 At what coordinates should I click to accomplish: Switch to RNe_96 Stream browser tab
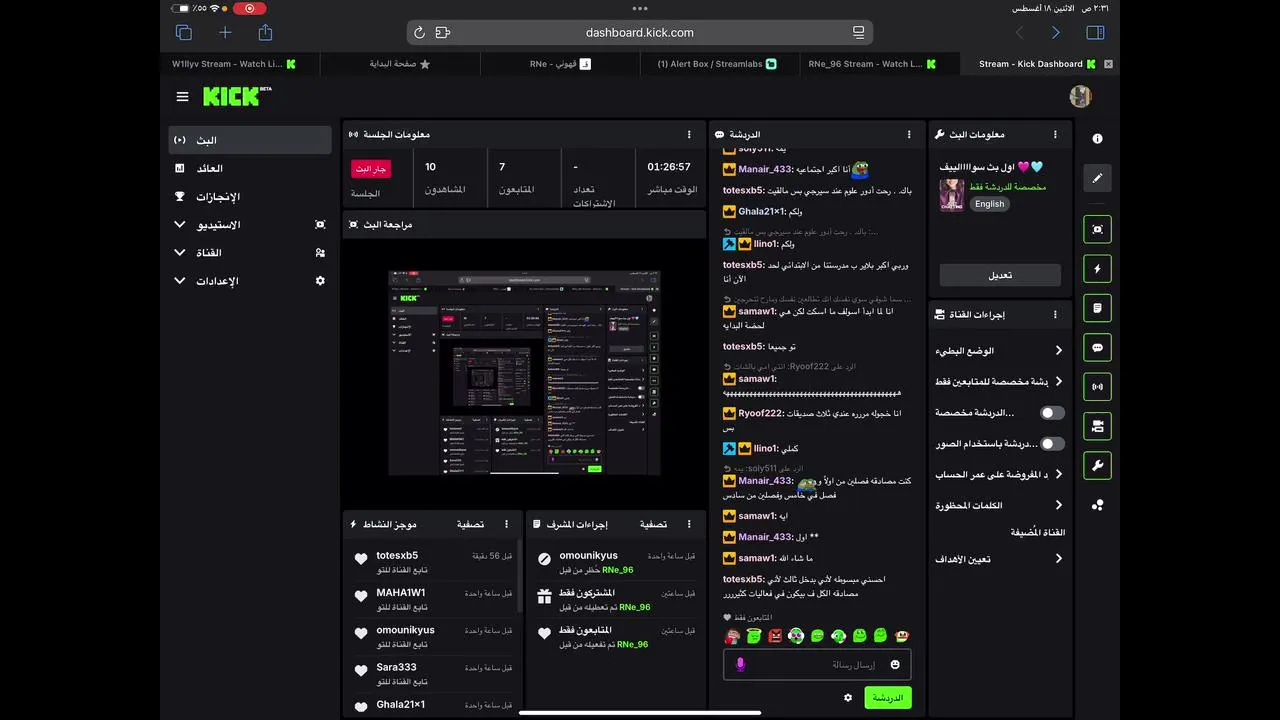coord(880,64)
